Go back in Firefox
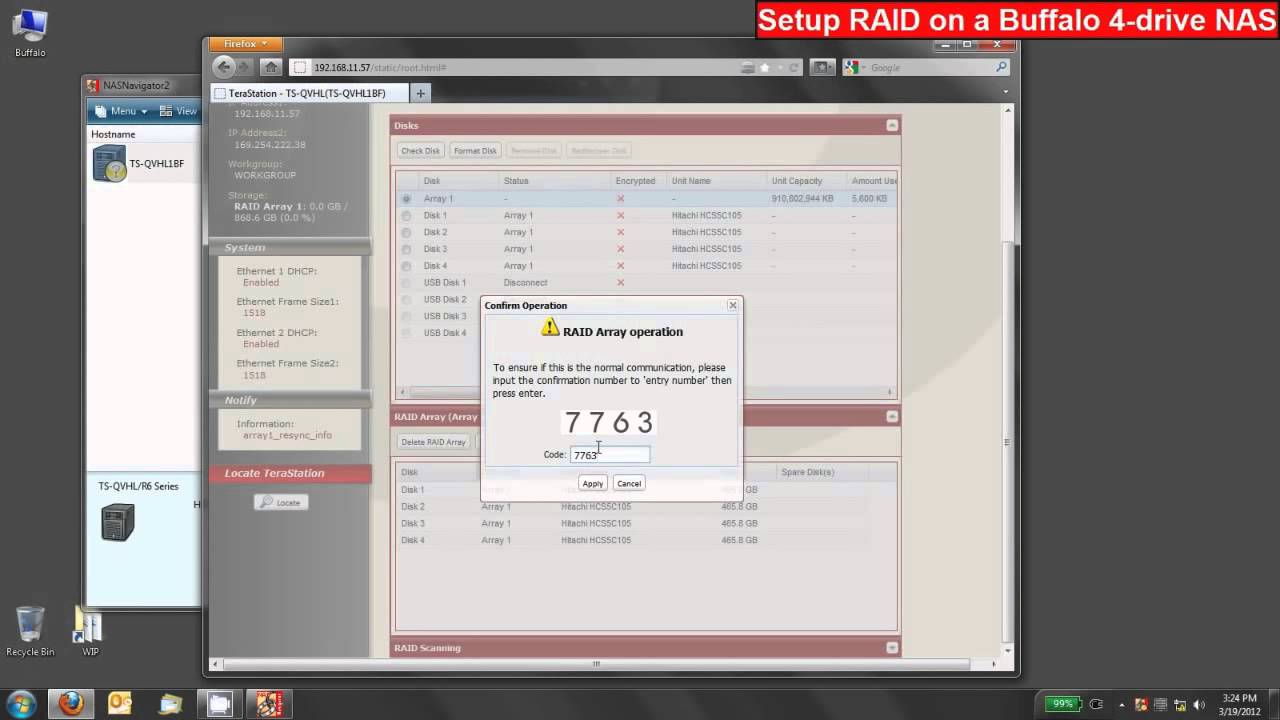1280x720 pixels. (224, 67)
